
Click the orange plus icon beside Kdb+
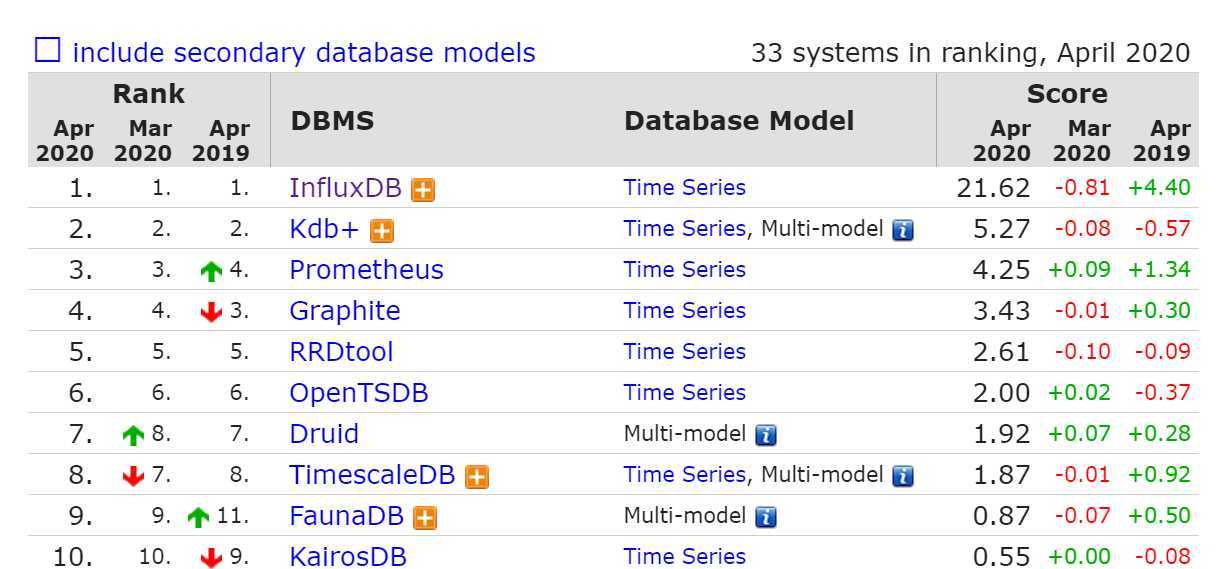pos(381,231)
